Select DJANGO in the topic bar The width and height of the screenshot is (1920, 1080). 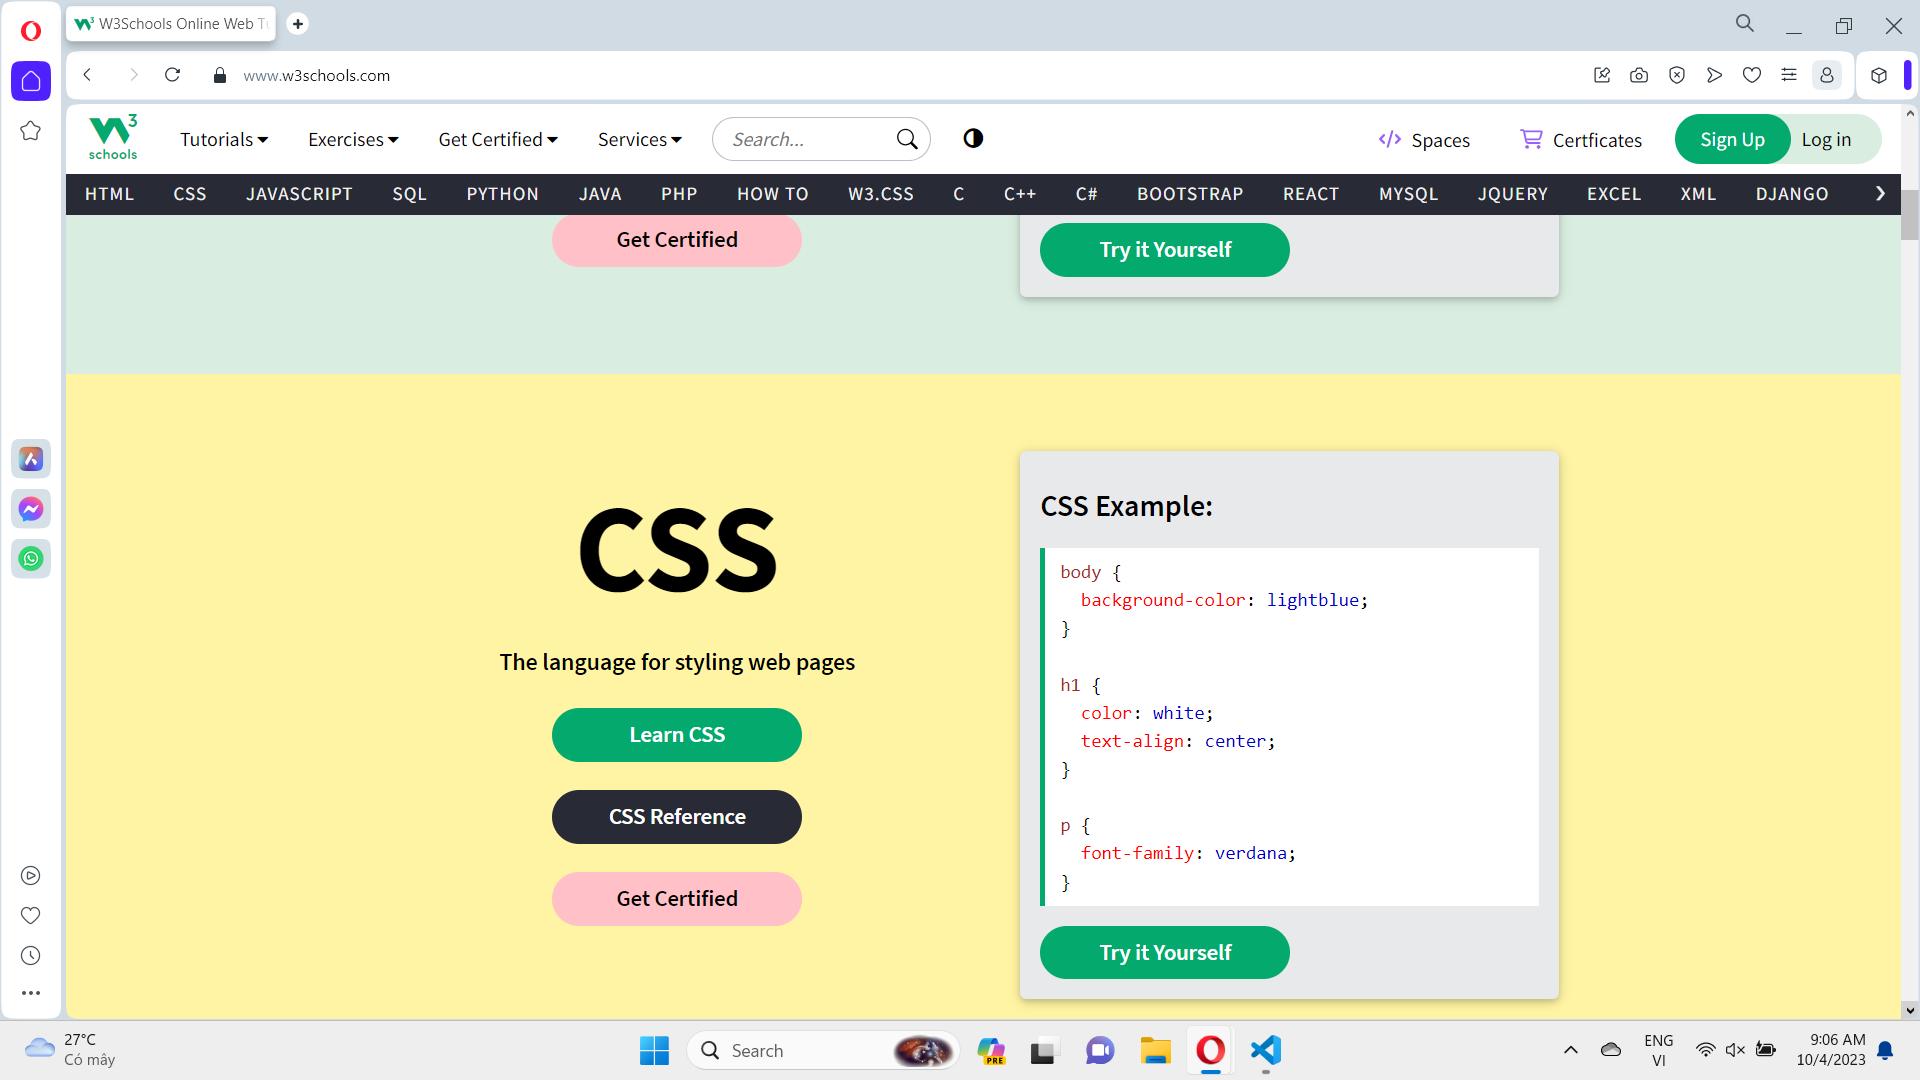[x=1792, y=194]
